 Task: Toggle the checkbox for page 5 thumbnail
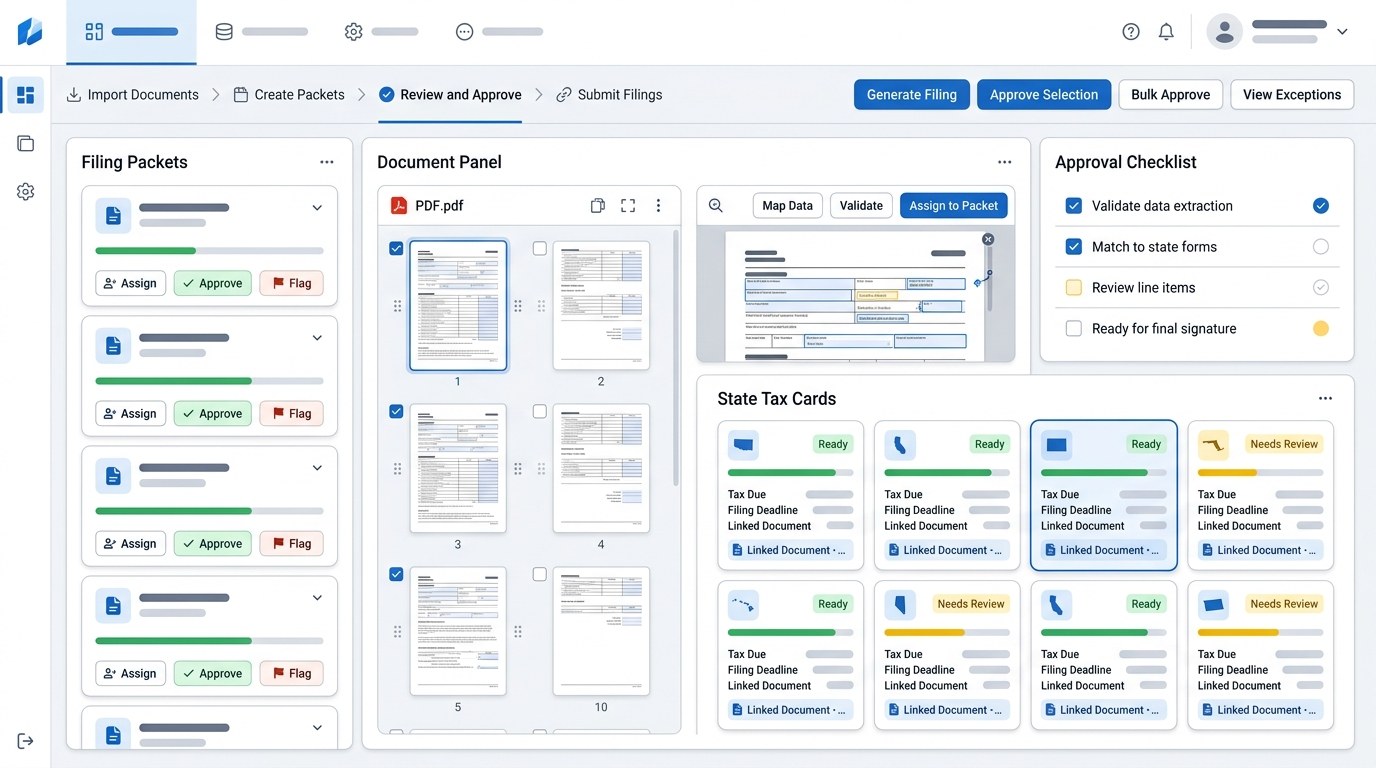click(396, 574)
